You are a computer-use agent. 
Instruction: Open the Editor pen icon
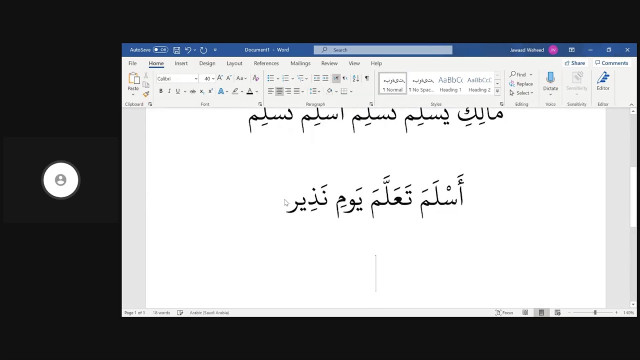coord(603,81)
